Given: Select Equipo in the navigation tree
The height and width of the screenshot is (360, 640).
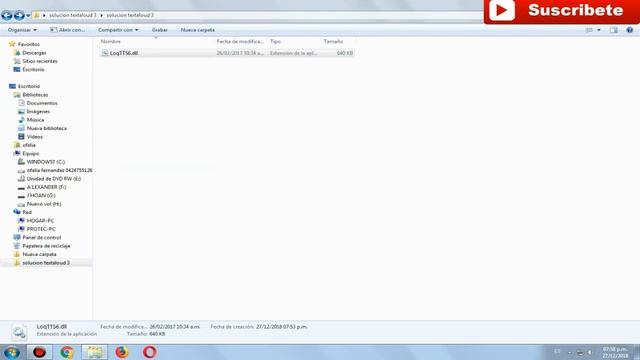Looking at the screenshot, I should coord(31,153).
